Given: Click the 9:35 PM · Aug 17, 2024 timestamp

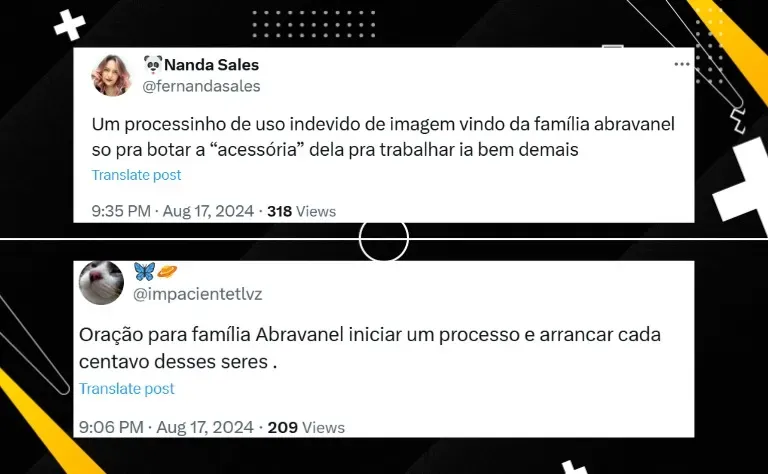Looking at the screenshot, I should coord(172,211).
